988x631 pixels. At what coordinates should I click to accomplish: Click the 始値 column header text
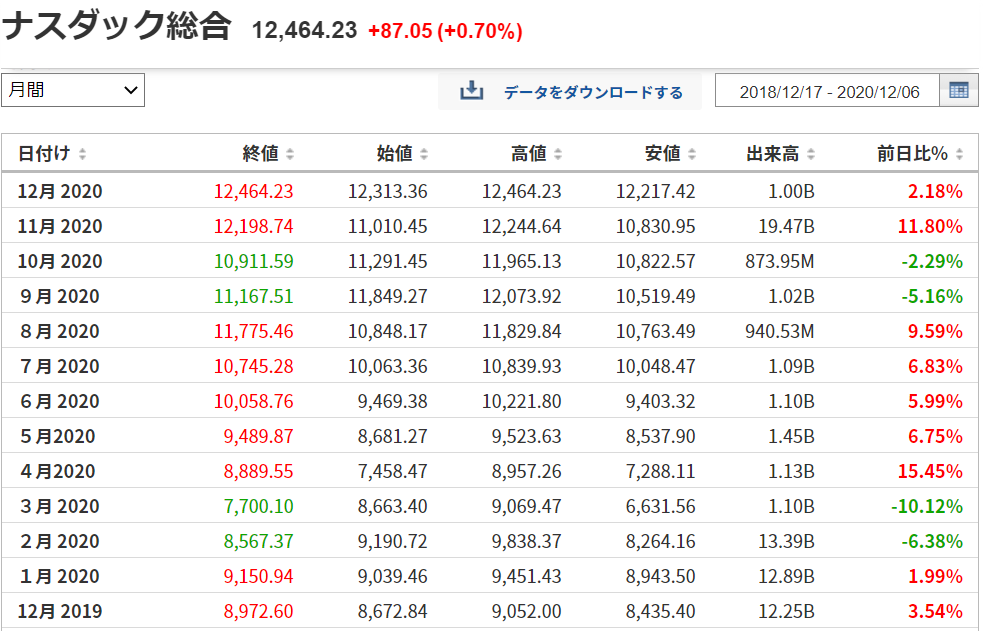[x=394, y=154]
